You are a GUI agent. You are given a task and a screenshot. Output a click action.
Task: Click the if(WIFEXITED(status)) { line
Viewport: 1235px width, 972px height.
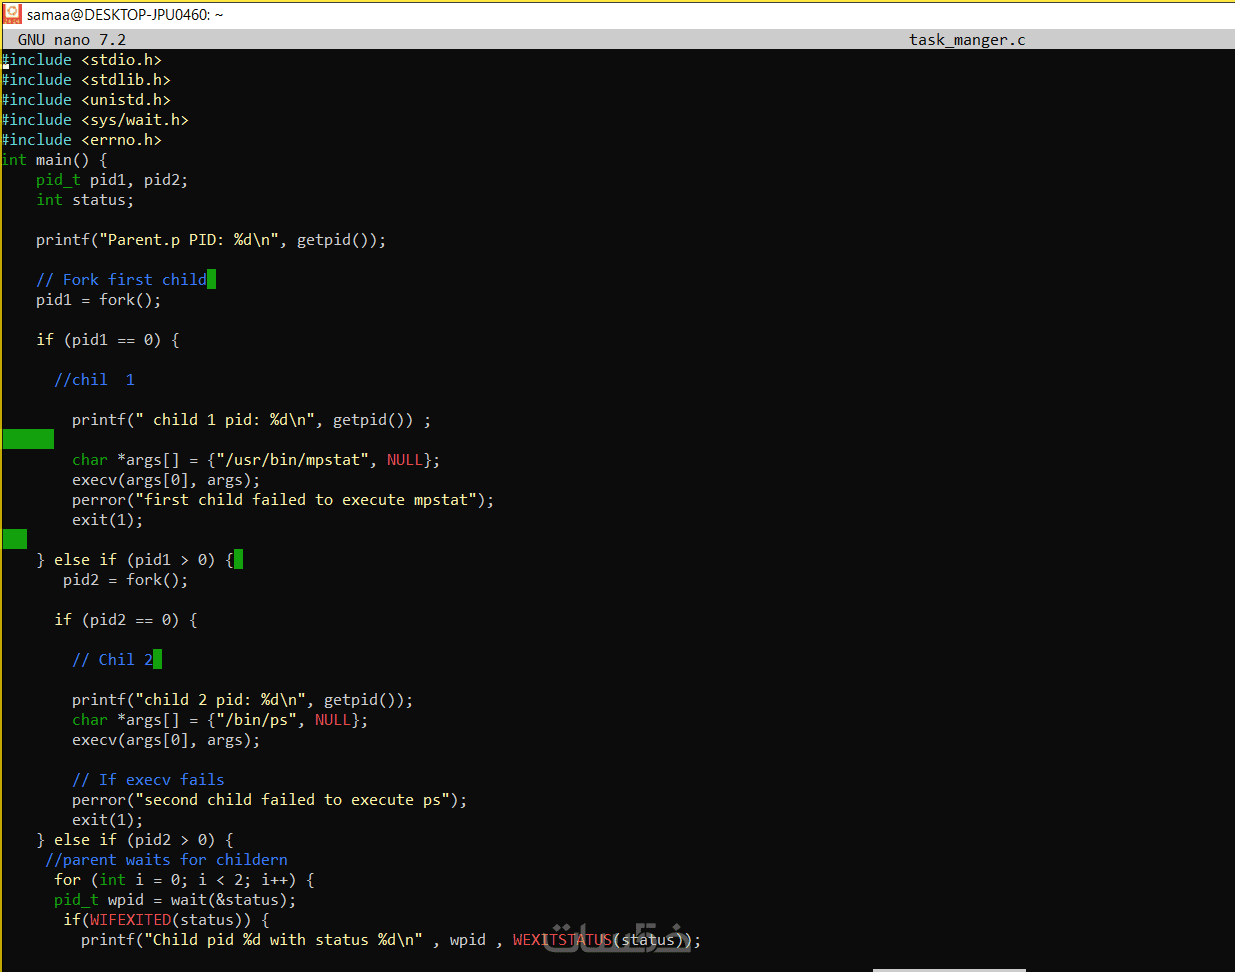[166, 920]
